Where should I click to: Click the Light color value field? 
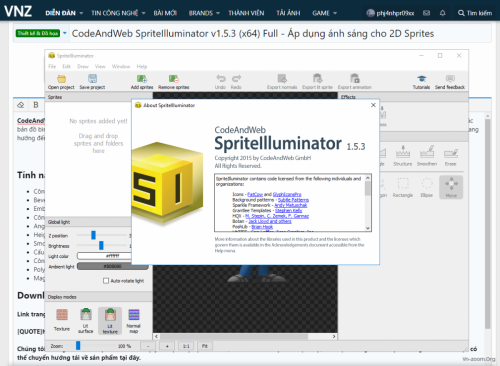pyautogui.click(x=104, y=256)
